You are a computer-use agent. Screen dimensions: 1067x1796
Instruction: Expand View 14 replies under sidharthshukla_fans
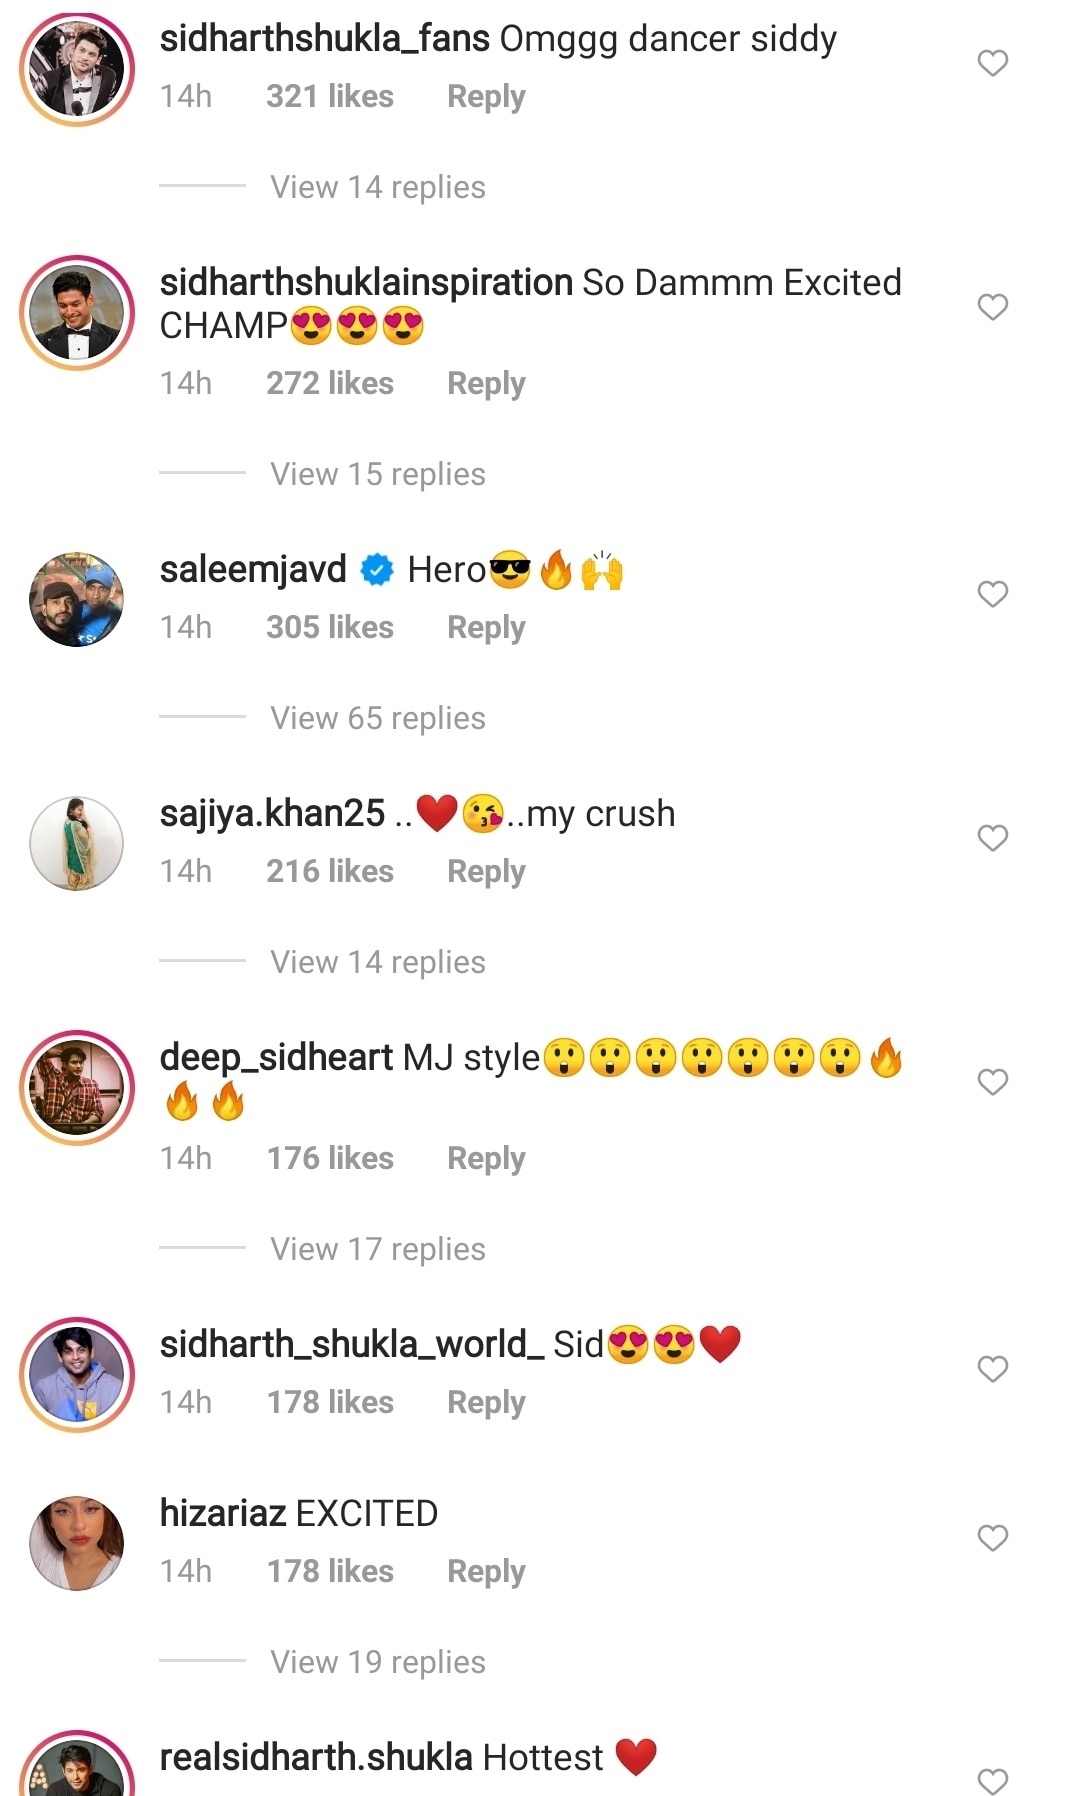pyautogui.click(x=377, y=187)
